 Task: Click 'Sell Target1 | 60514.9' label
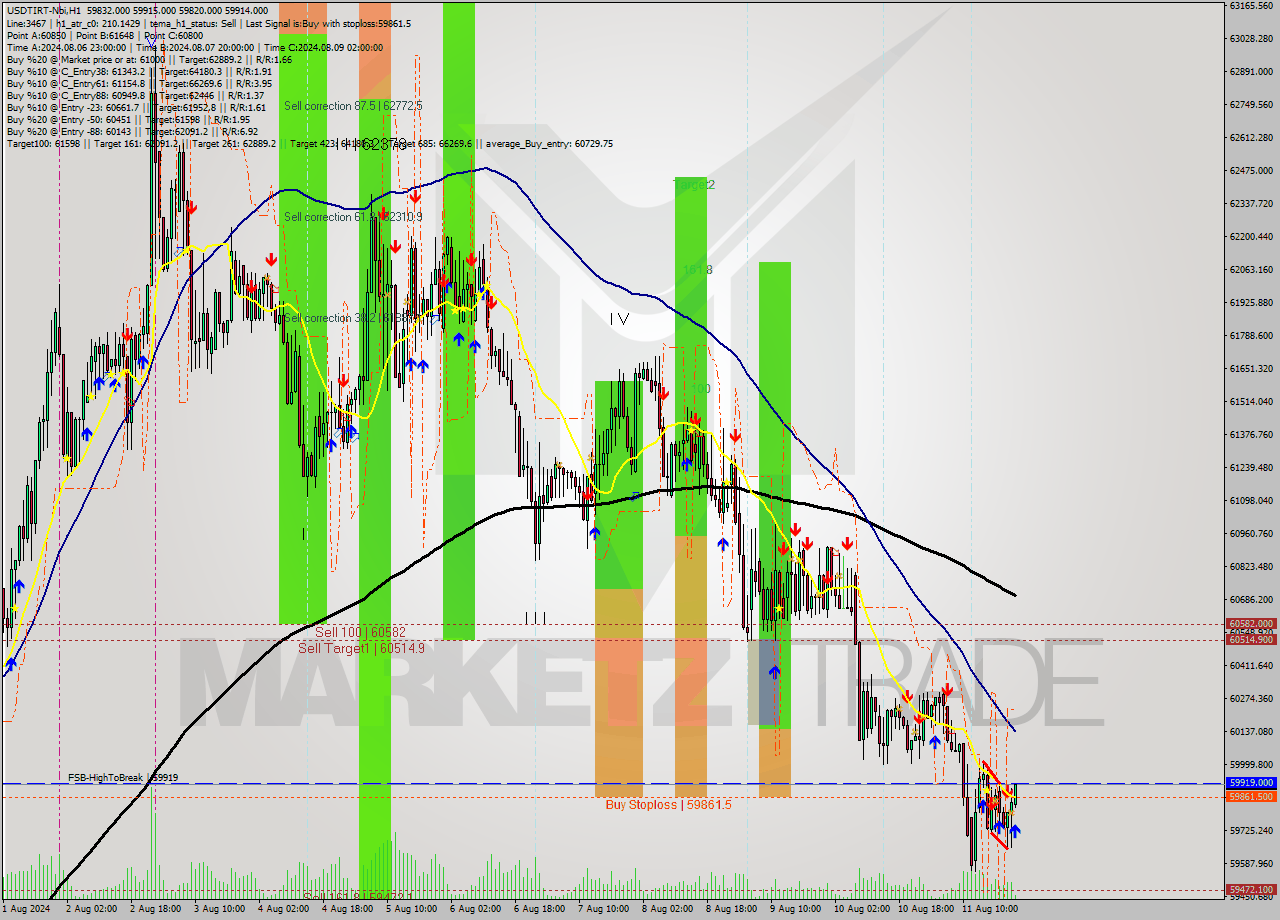pyautogui.click(x=361, y=648)
